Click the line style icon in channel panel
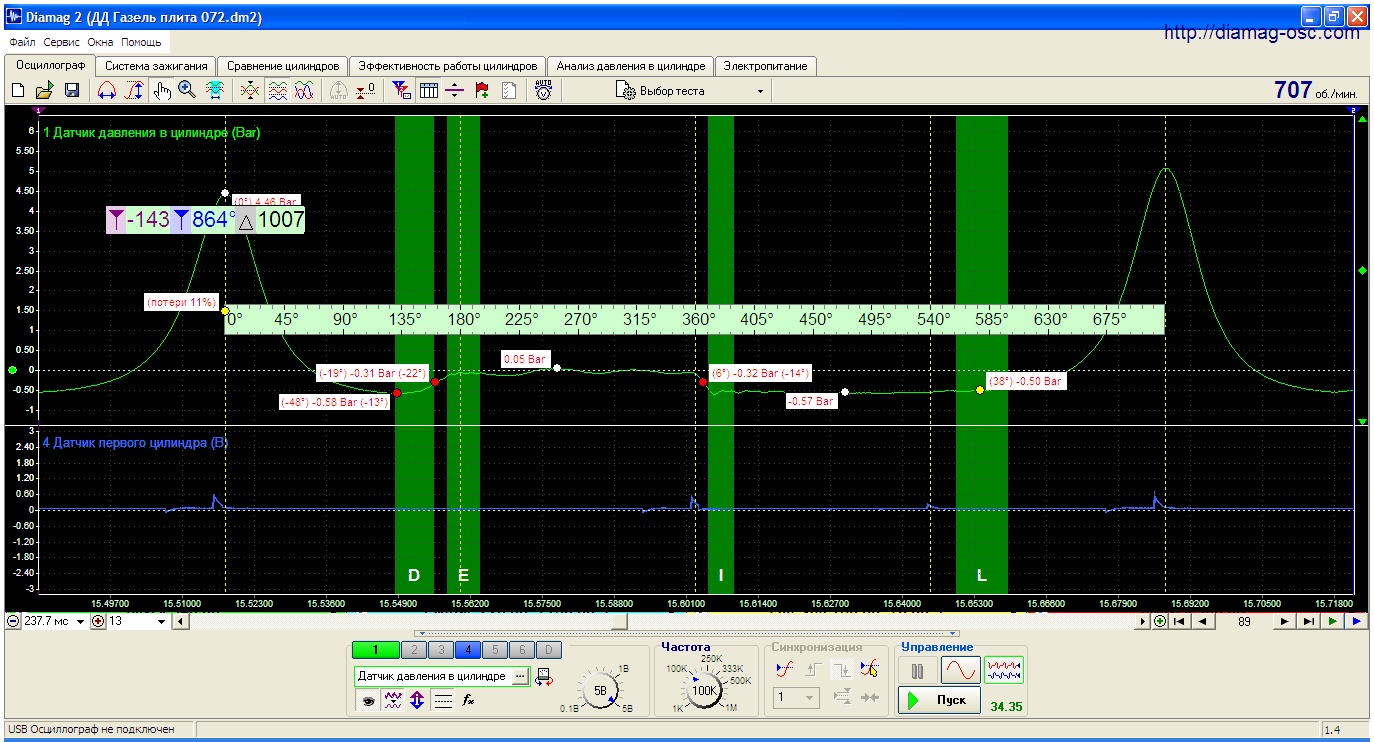This screenshot has height=742, width=1374. click(443, 701)
